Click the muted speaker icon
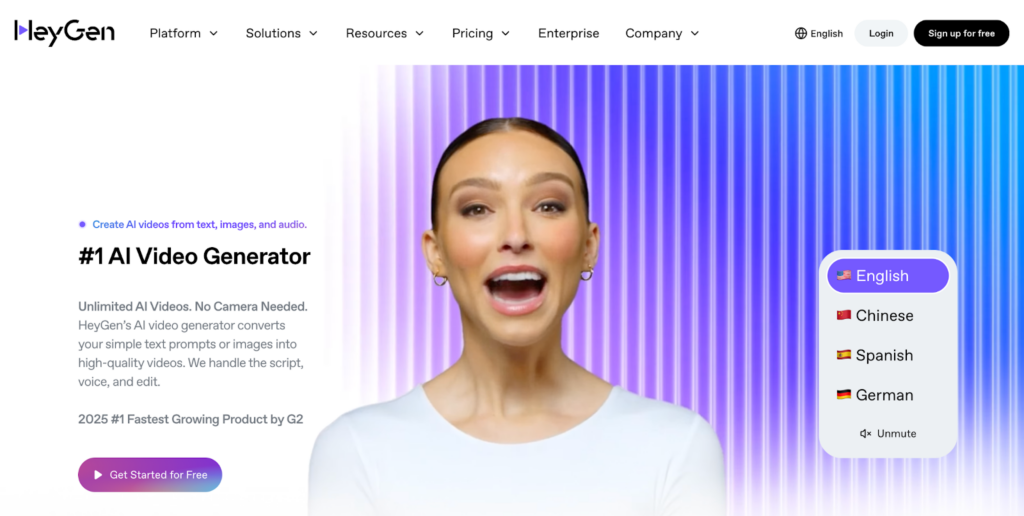Screen dimensions: 1024x516 (865, 434)
